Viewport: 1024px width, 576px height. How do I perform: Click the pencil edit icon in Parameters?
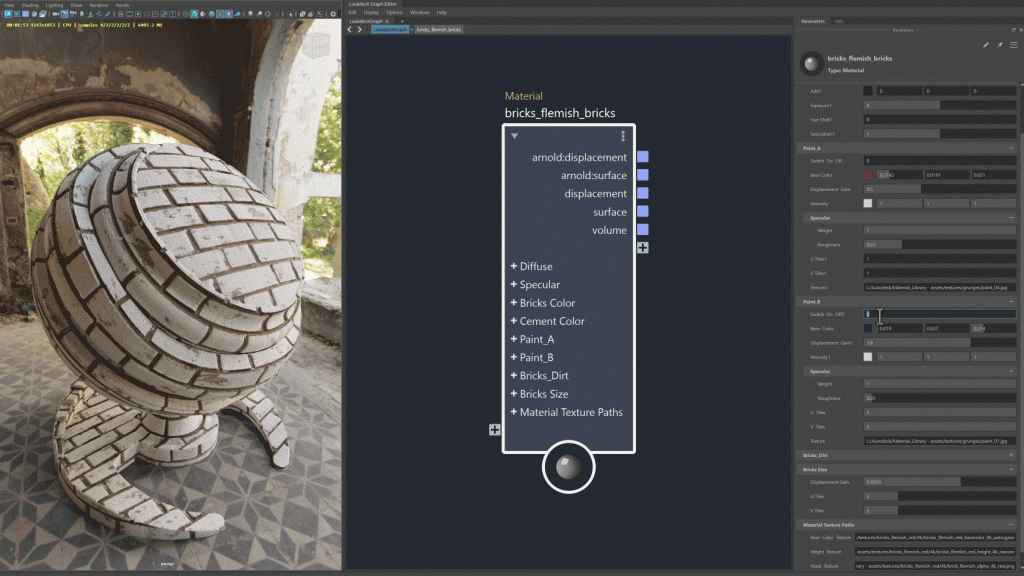coord(986,45)
